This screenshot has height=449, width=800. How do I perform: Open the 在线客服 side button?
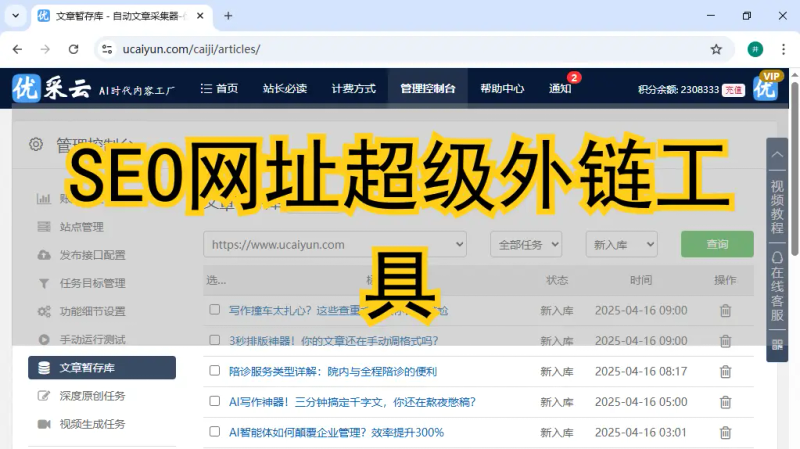click(777, 286)
